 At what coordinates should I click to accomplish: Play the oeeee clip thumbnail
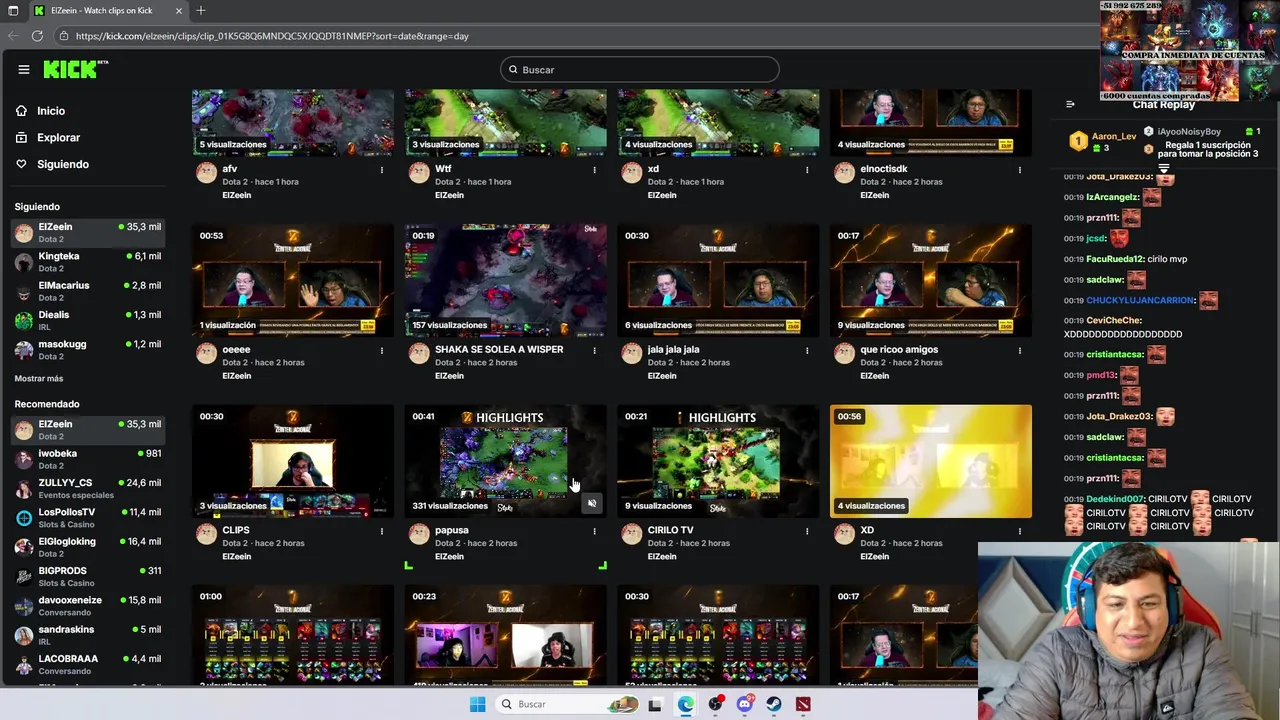[x=293, y=280]
